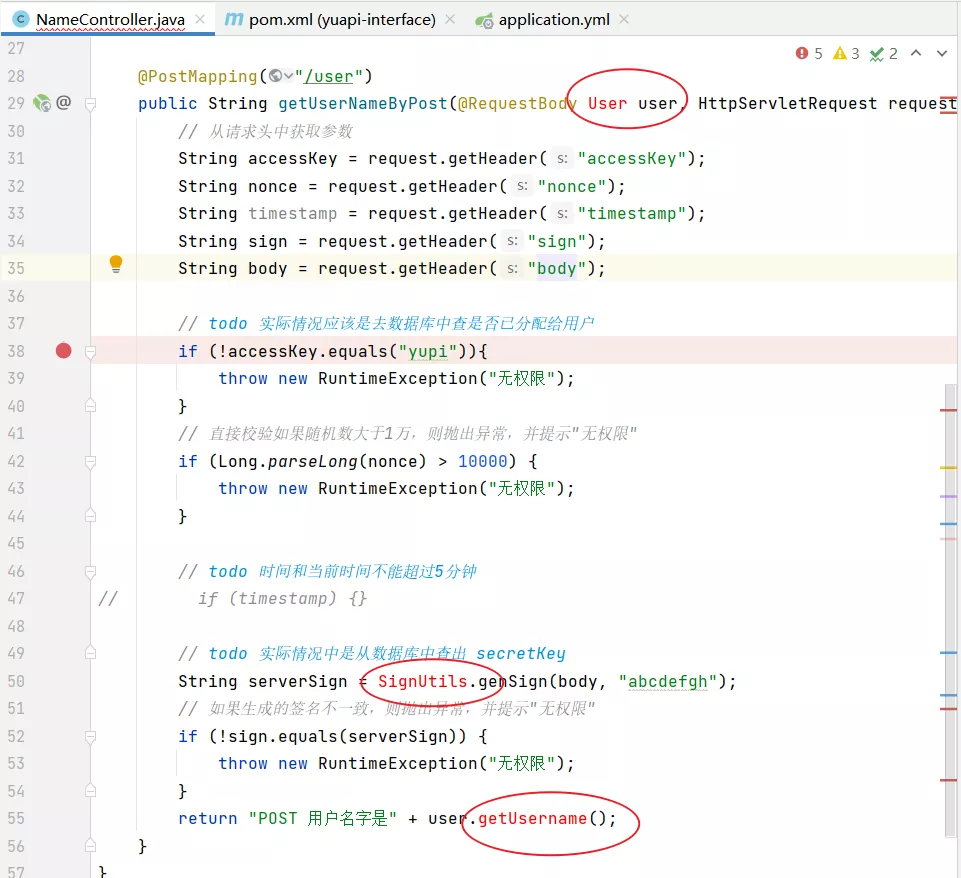Click the yellow warning stripe in the error gutter
This screenshot has height=878, width=961.
(948, 467)
